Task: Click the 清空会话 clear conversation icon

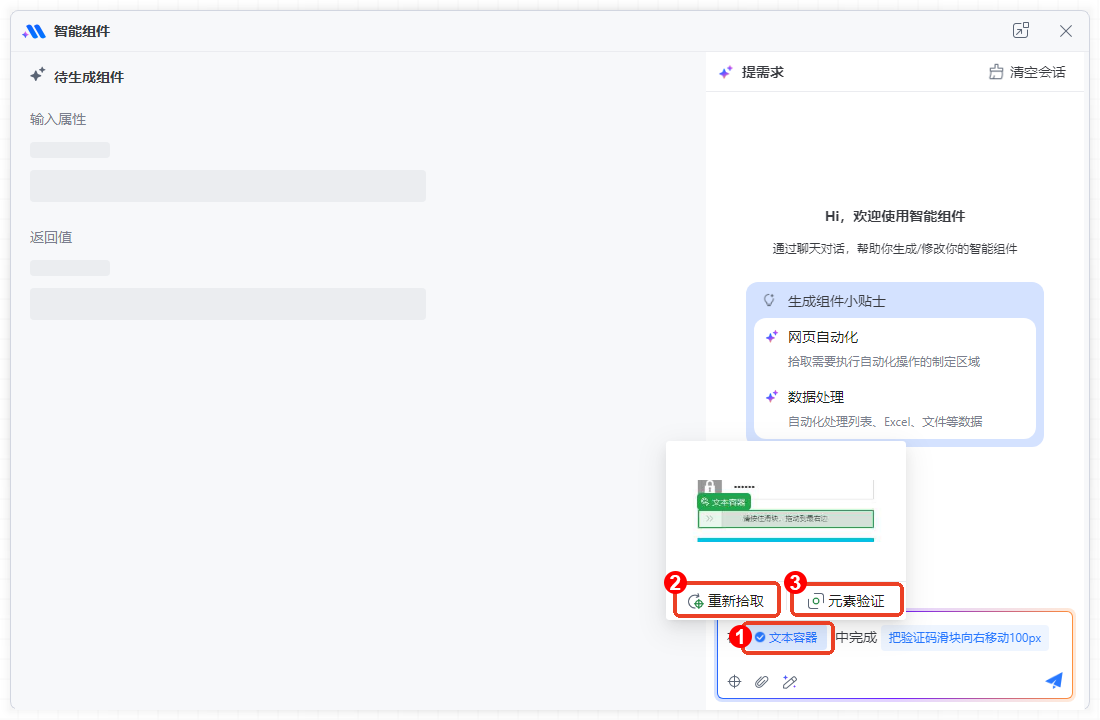Action: coord(996,72)
